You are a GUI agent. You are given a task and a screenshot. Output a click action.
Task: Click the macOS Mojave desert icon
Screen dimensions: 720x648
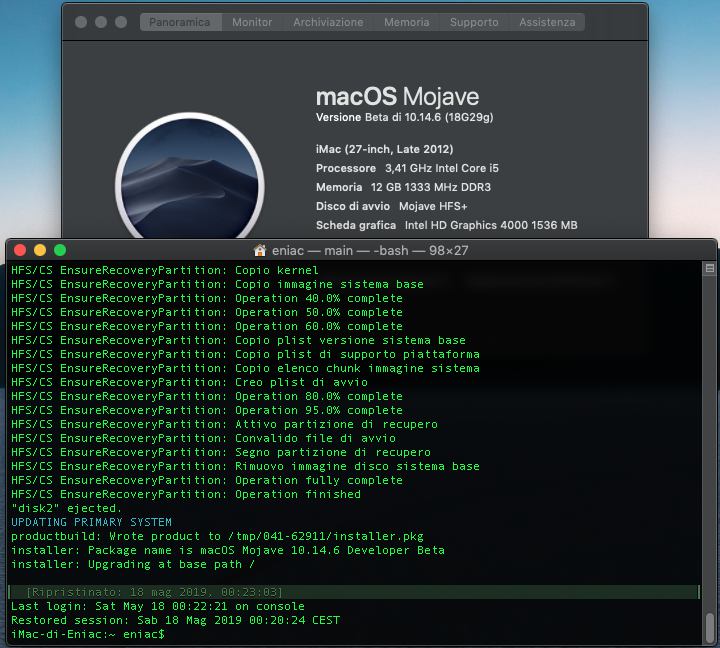[190, 176]
